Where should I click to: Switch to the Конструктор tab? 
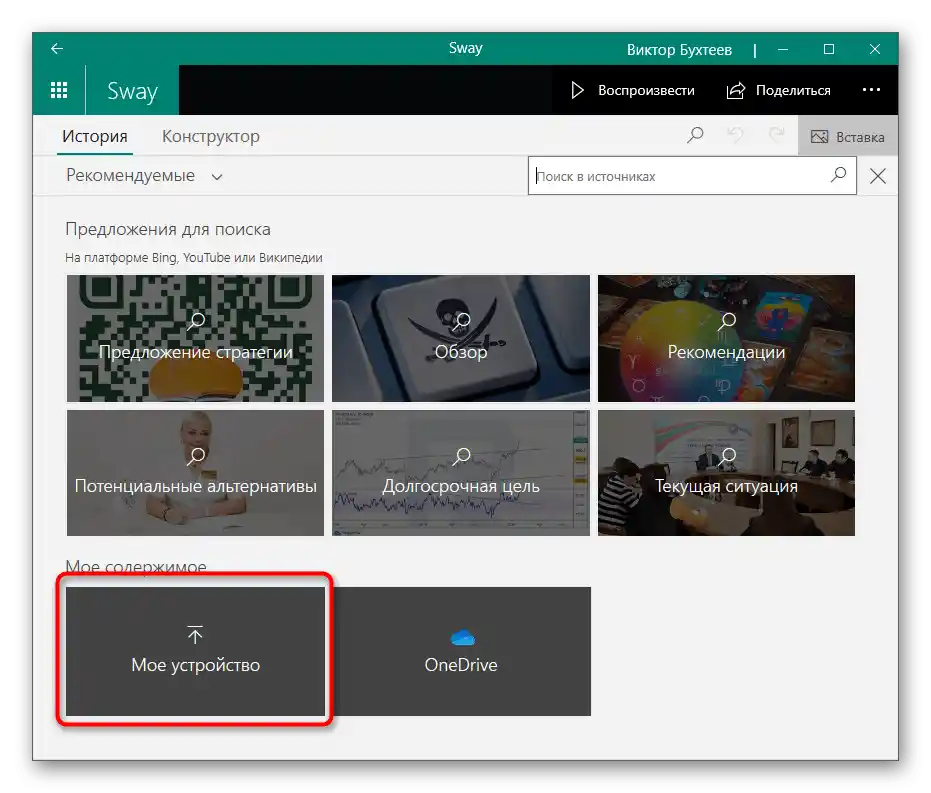pyautogui.click(x=211, y=137)
